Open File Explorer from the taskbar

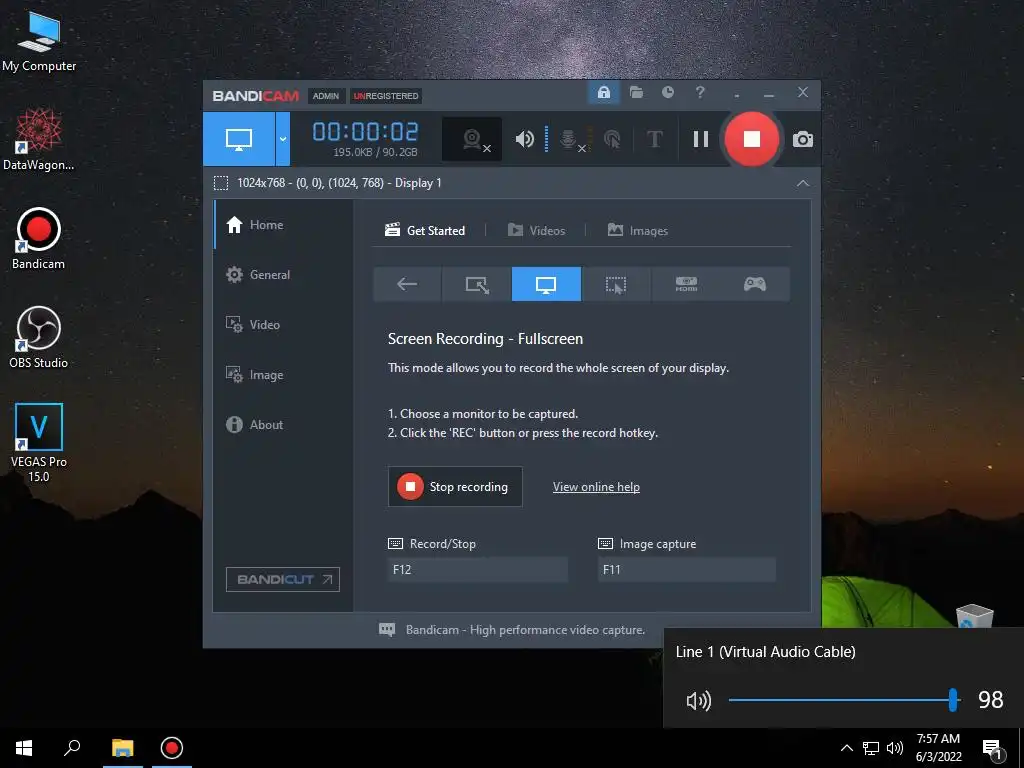pyautogui.click(x=122, y=748)
